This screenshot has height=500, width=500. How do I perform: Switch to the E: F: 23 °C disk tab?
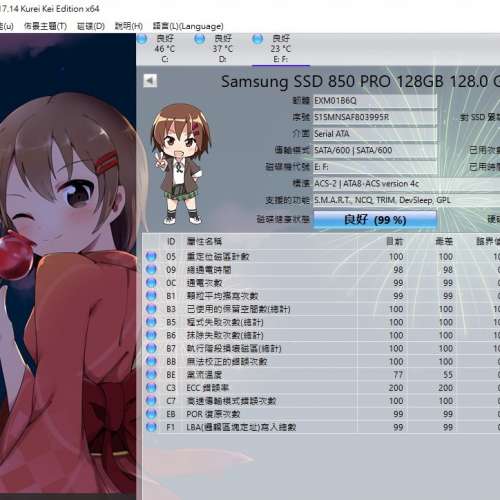(x=281, y=49)
